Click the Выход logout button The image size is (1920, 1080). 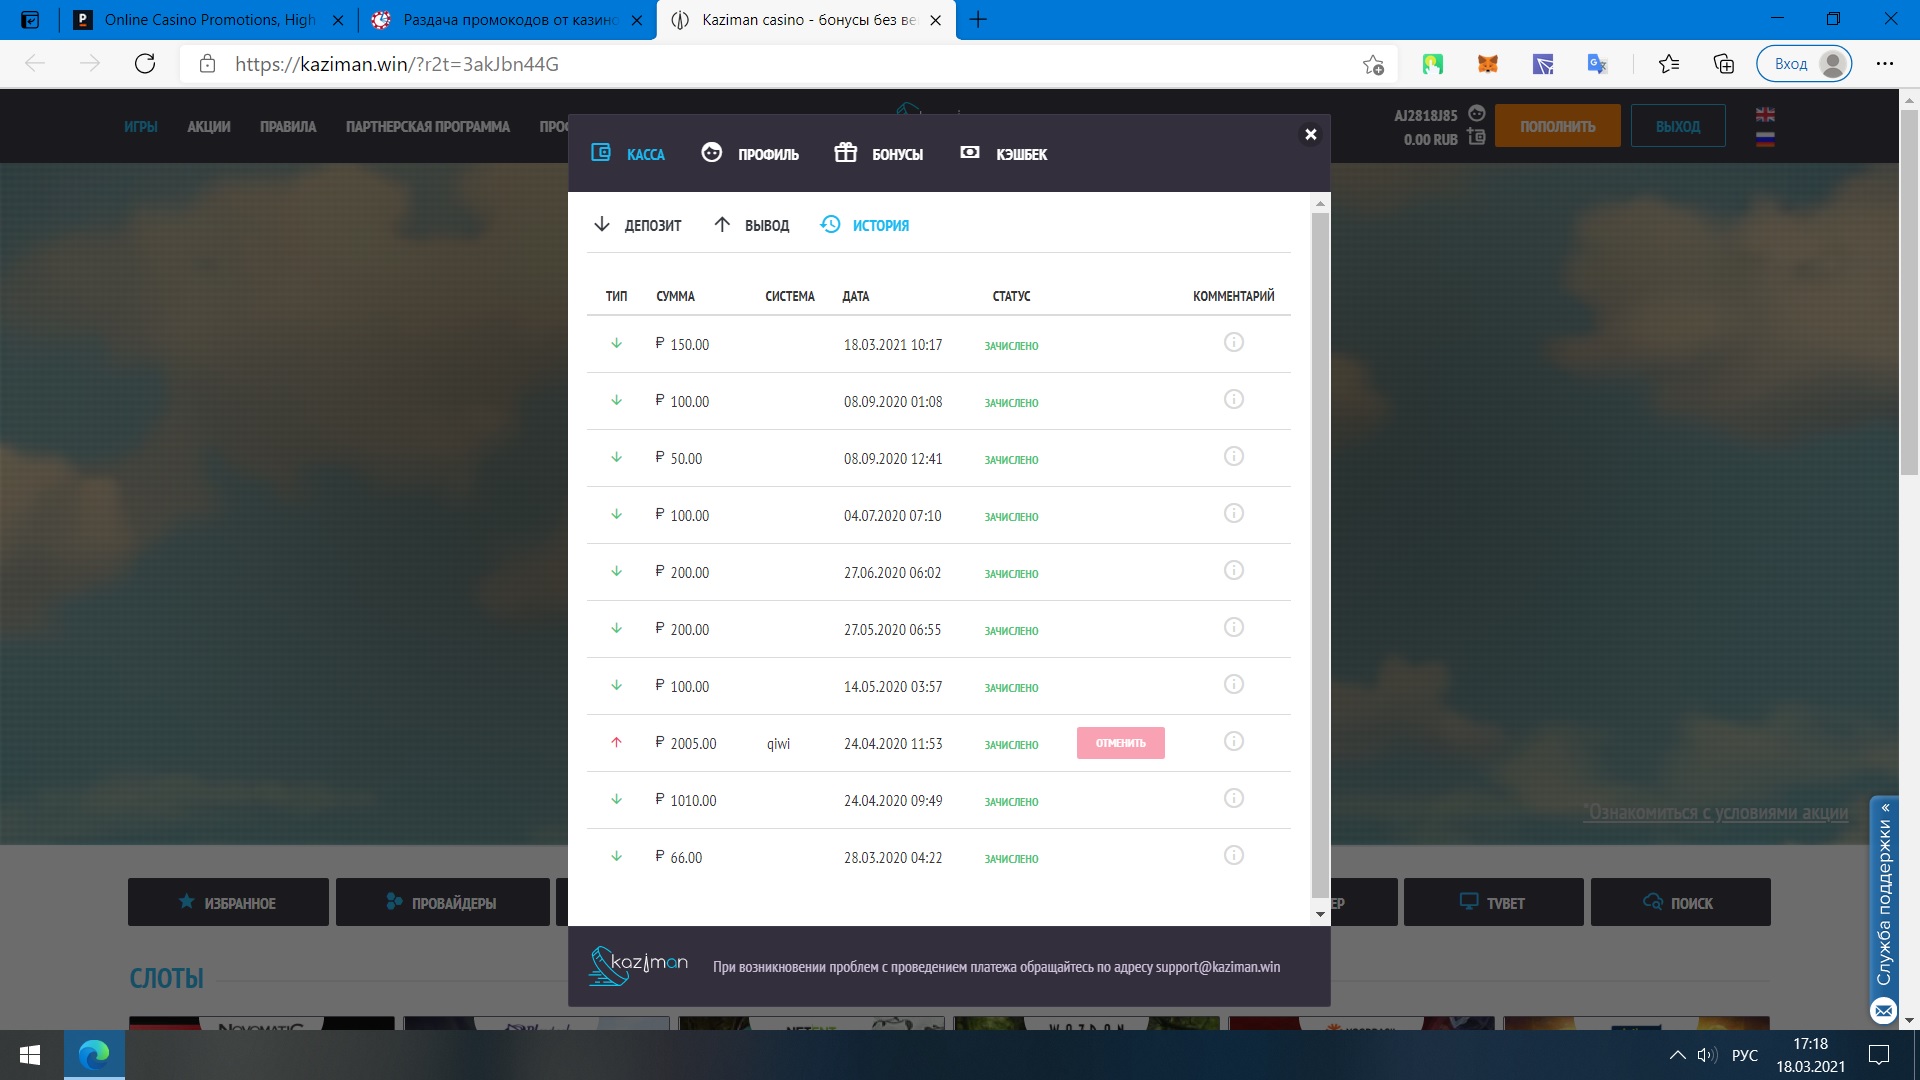1677,126
